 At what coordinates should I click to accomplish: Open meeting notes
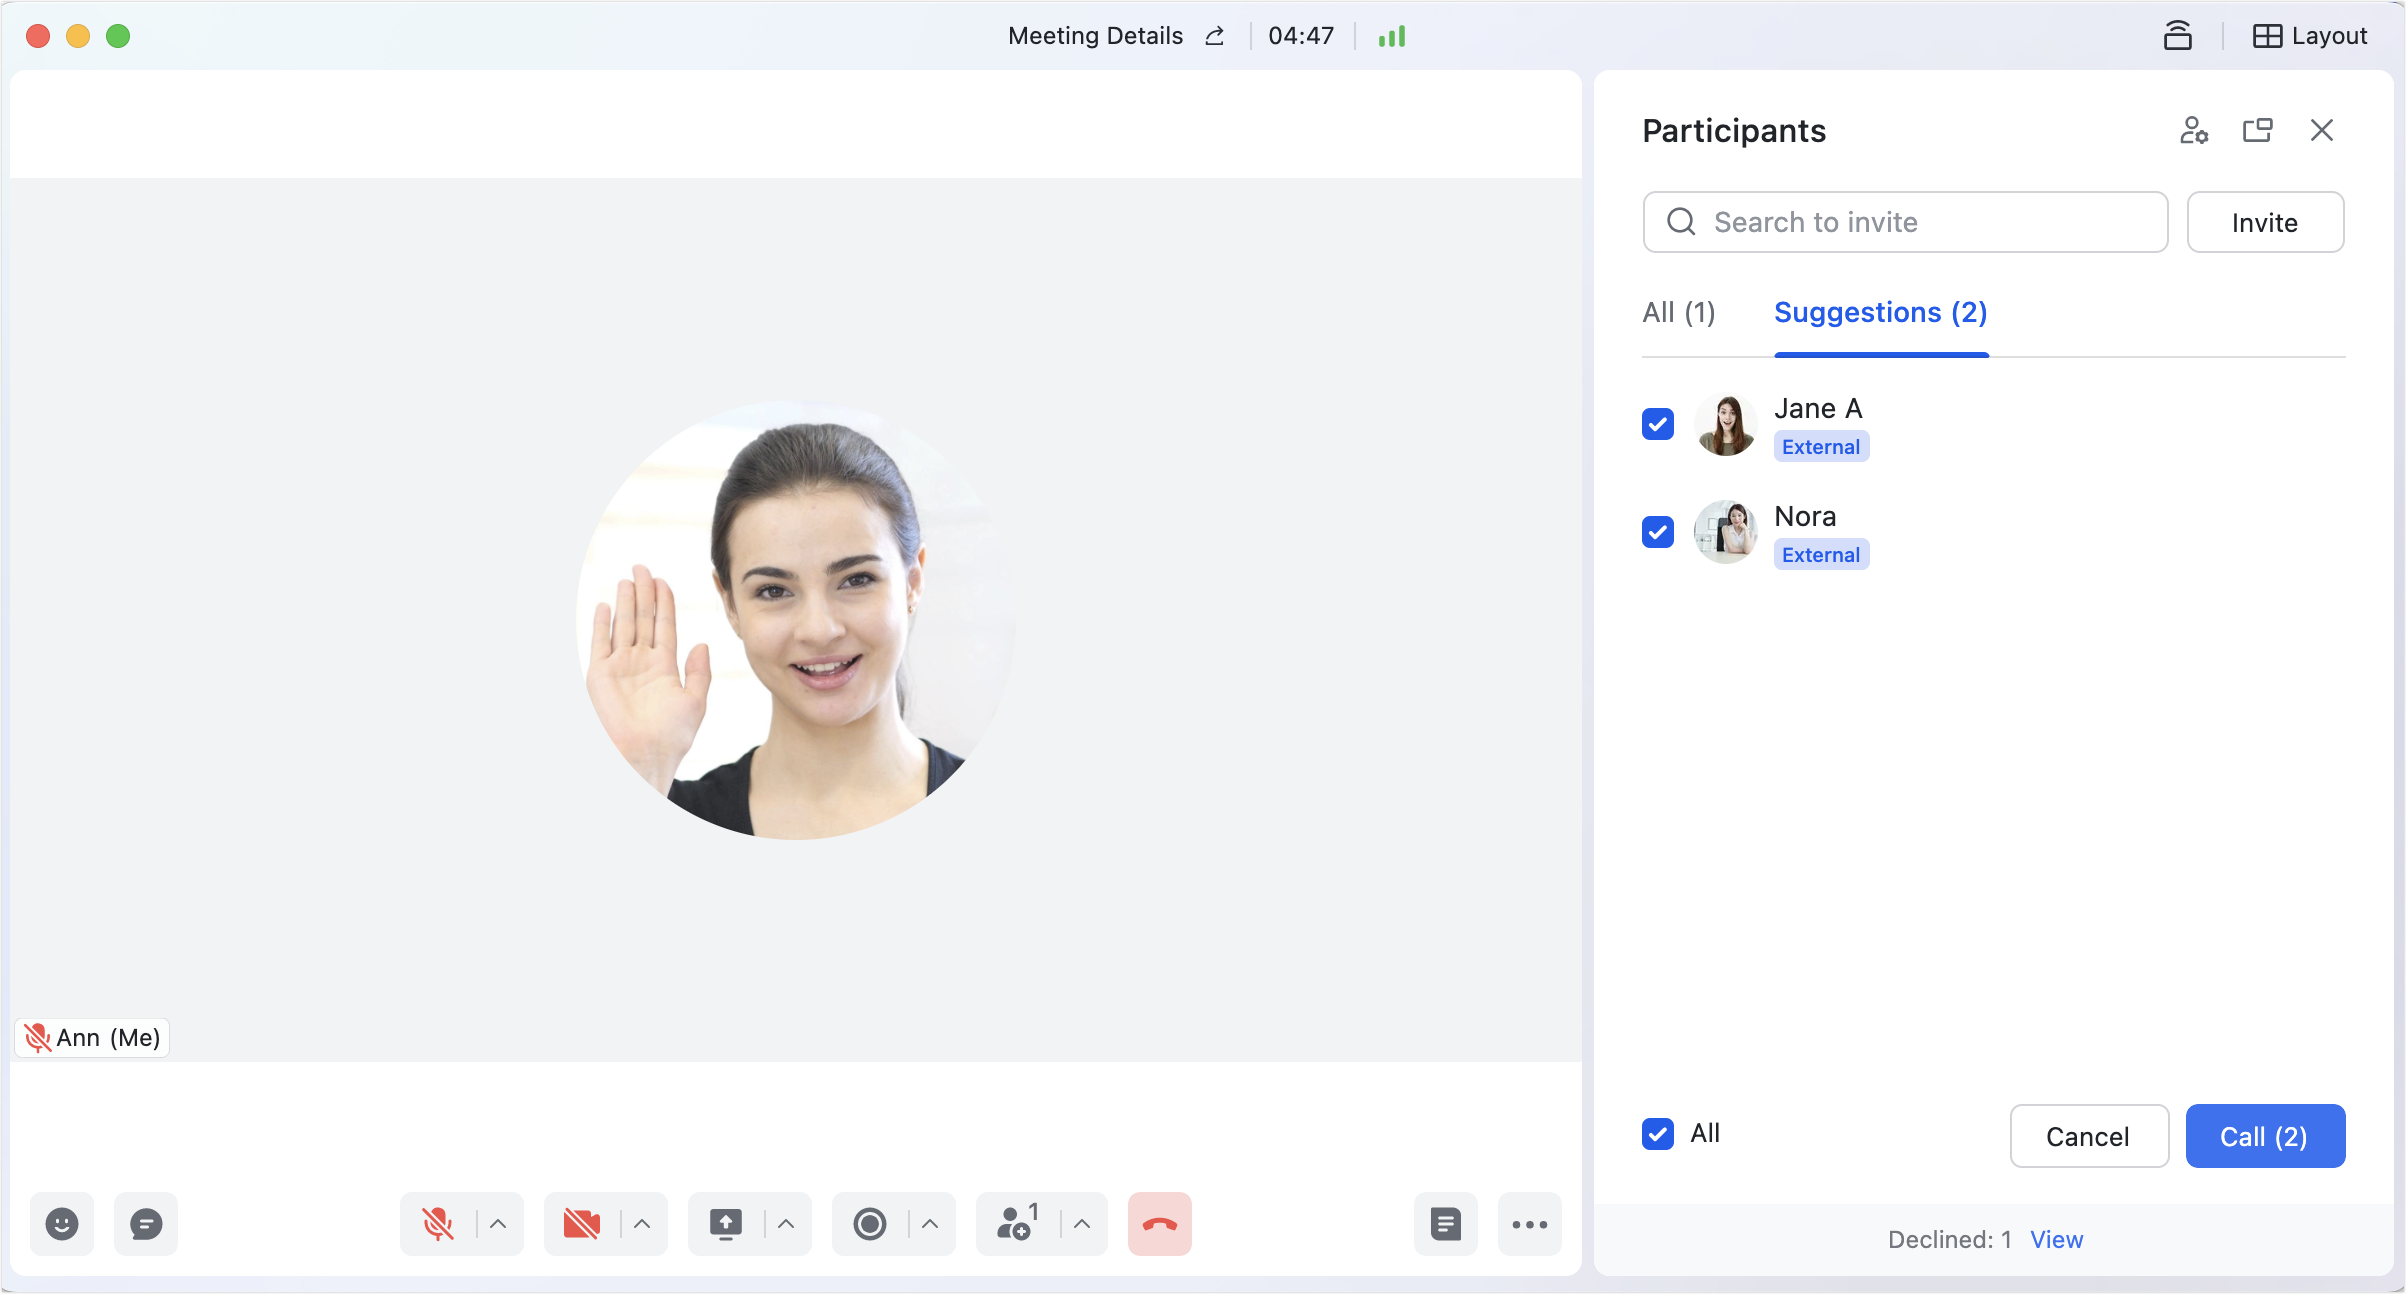click(x=1445, y=1223)
